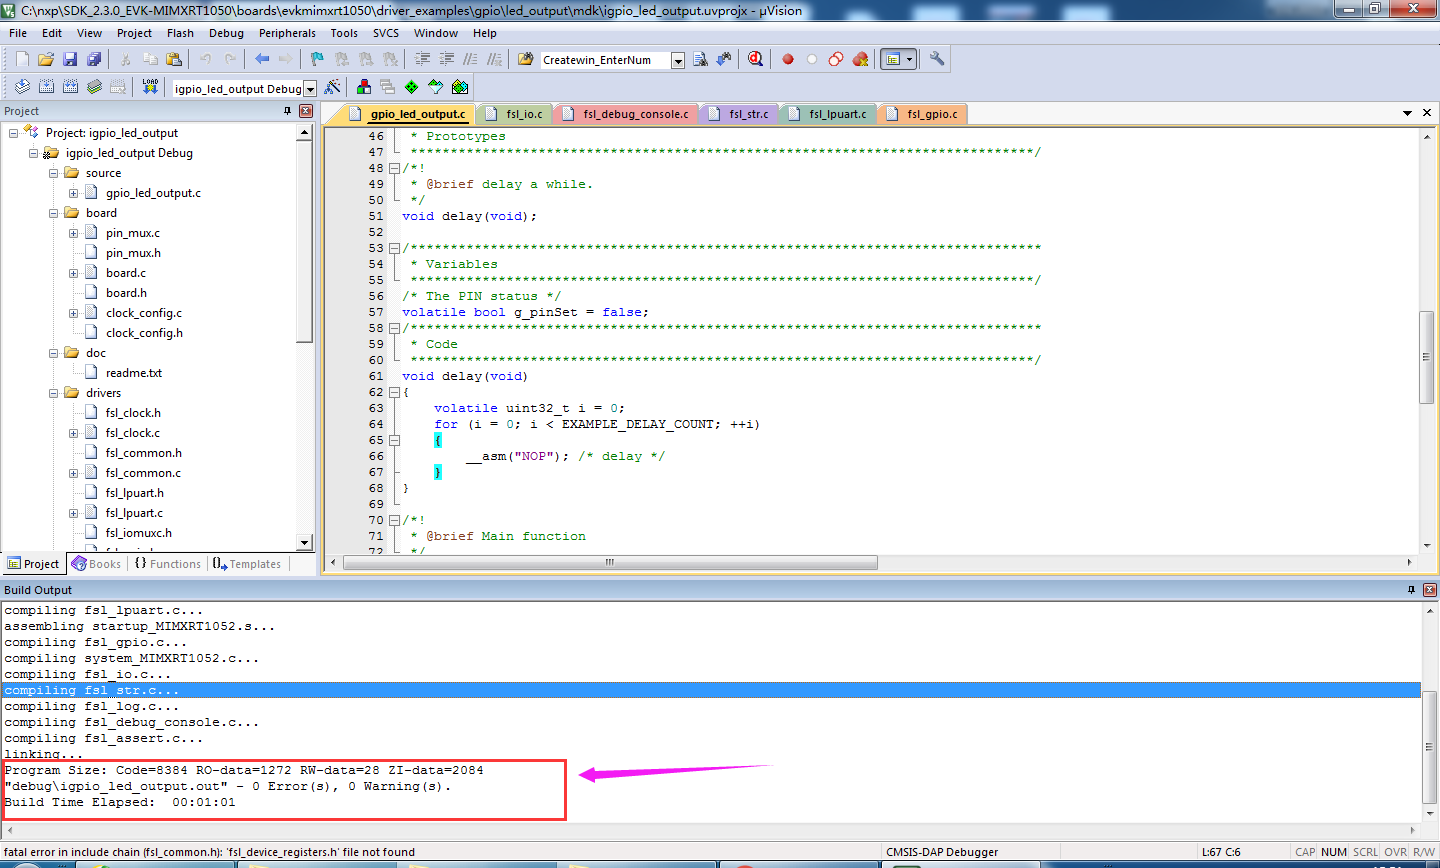Click the Indent selected text icon

pos(422,60)
